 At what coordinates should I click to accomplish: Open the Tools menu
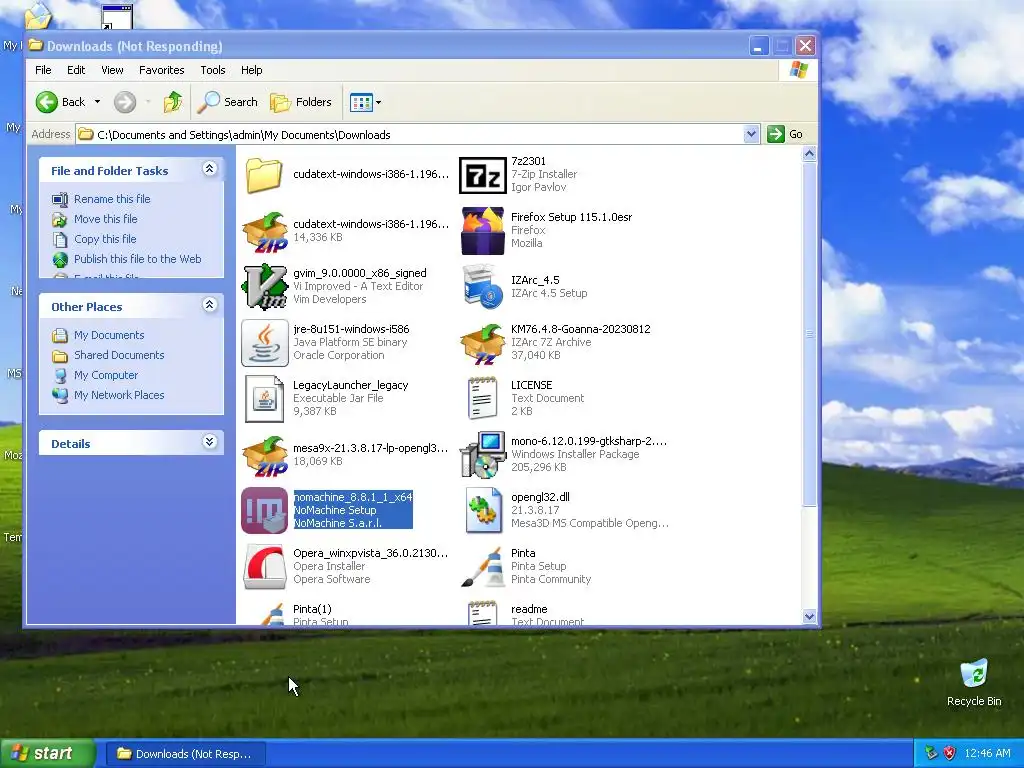click(213, 70)
